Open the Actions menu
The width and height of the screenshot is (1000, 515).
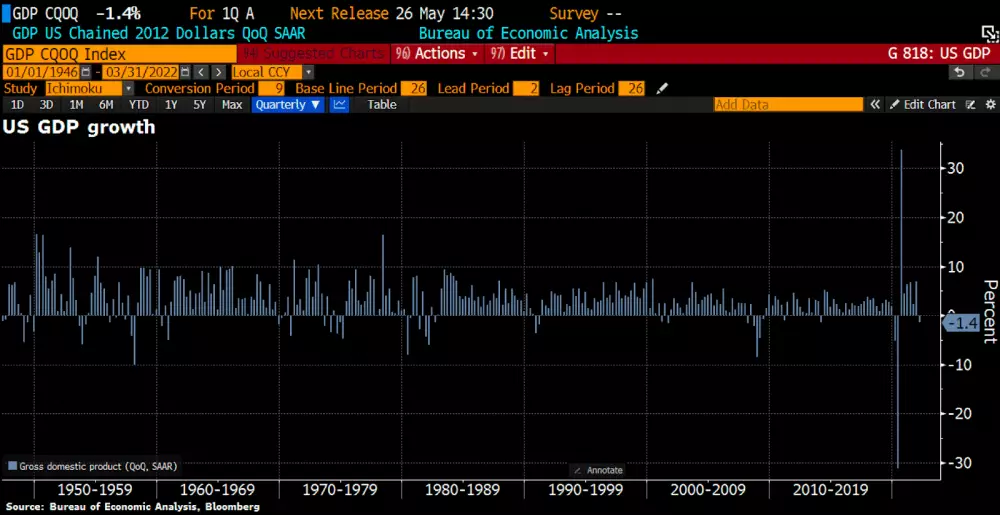pos(436,53)
